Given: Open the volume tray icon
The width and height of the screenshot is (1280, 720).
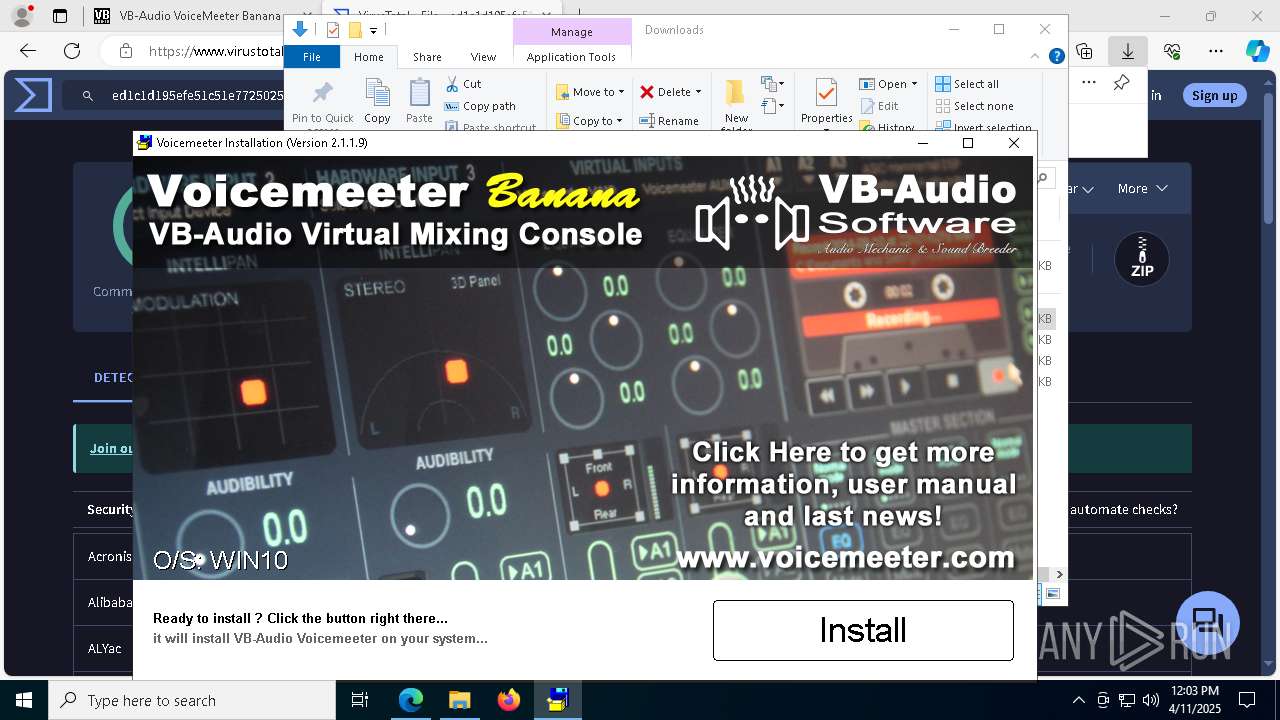Looking at the screenshot, I should tap(1150, 700).
